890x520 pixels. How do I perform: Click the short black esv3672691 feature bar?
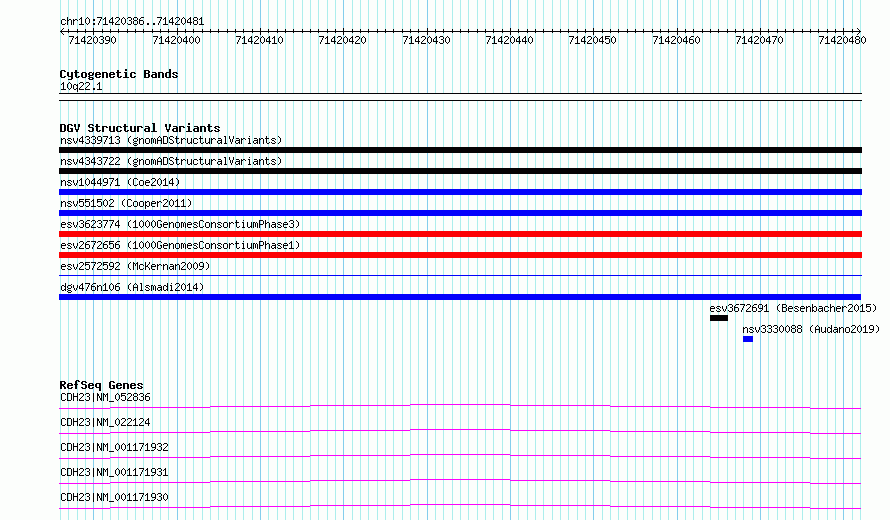pos(719,318)
